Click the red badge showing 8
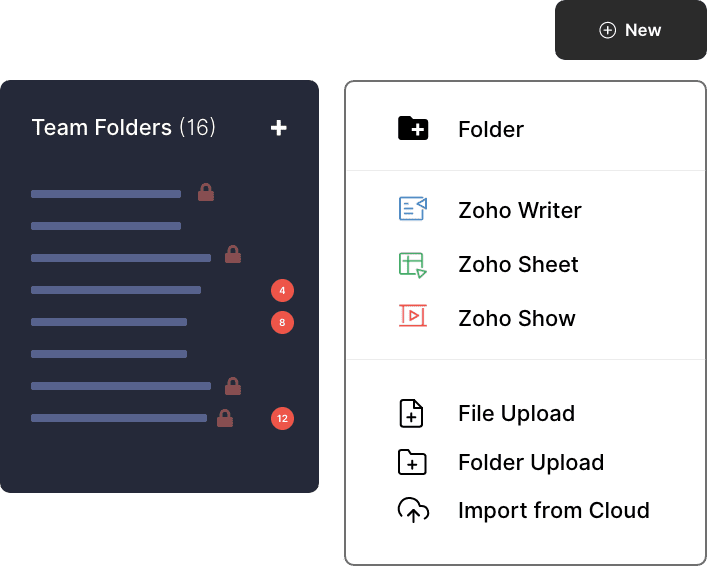Screen dimensions: 707x566 (282, 322)
